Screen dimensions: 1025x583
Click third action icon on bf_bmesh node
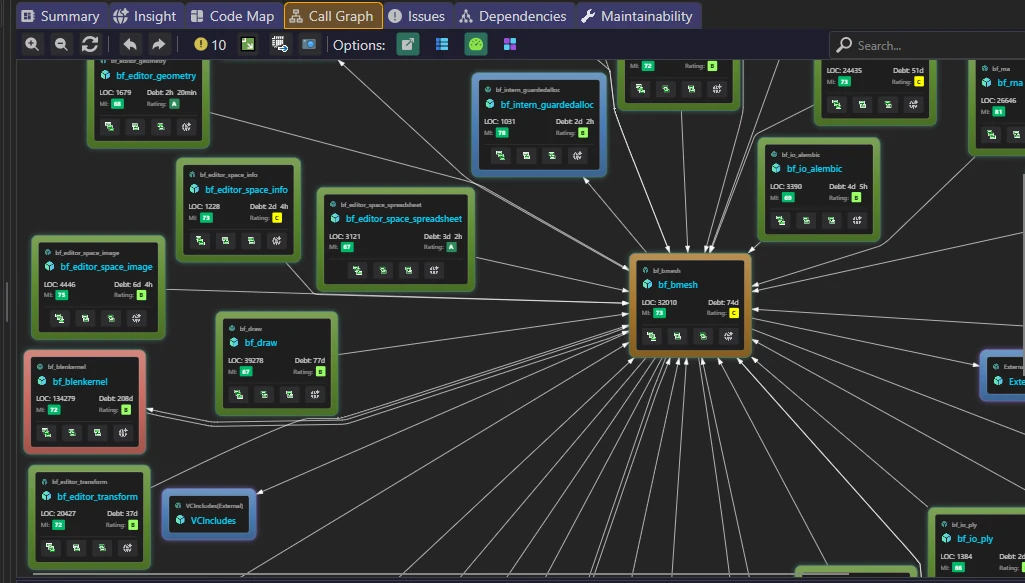[x=703, y=336]
